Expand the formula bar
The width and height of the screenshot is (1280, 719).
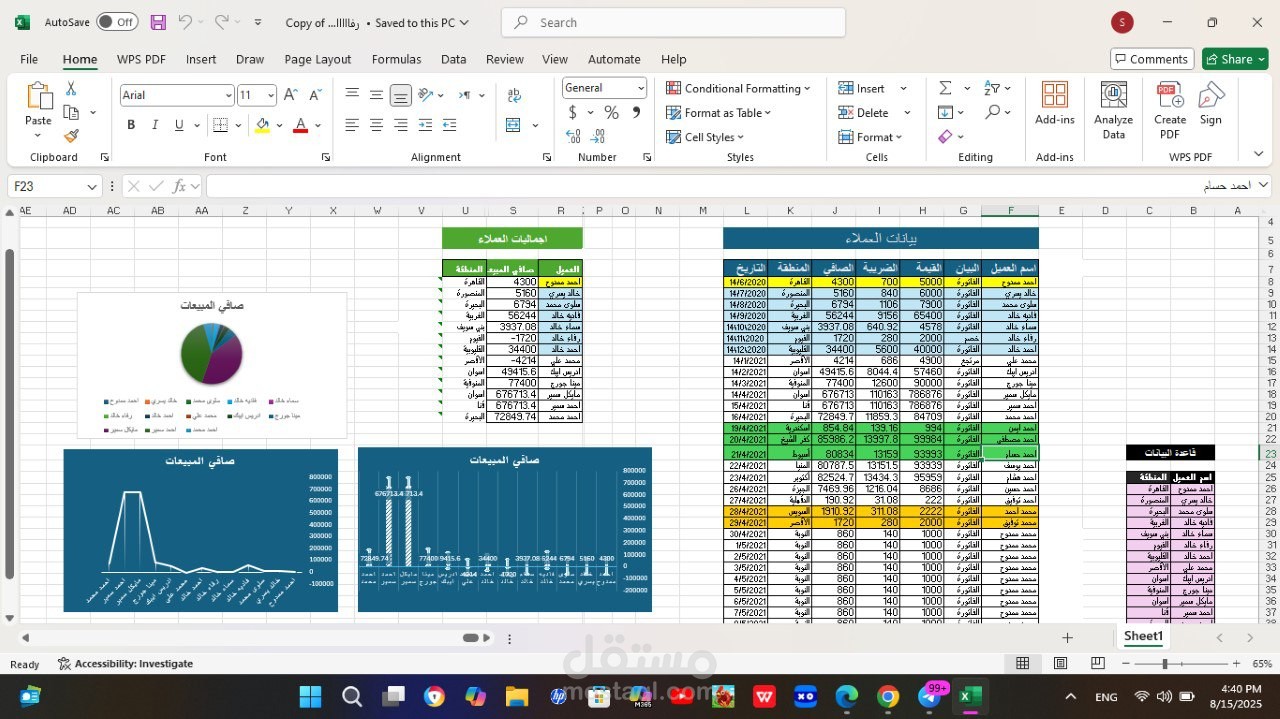tap(1262, 185)
